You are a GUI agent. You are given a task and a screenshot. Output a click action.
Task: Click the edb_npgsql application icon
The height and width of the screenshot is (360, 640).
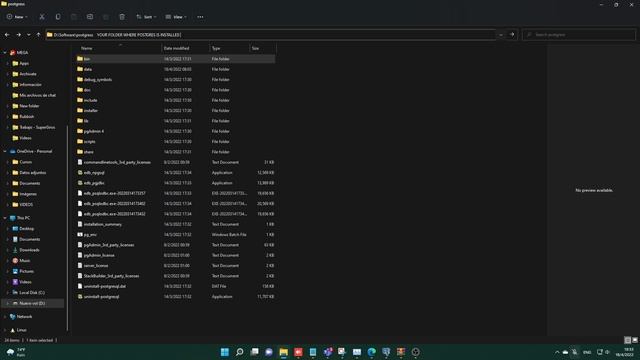80,173
